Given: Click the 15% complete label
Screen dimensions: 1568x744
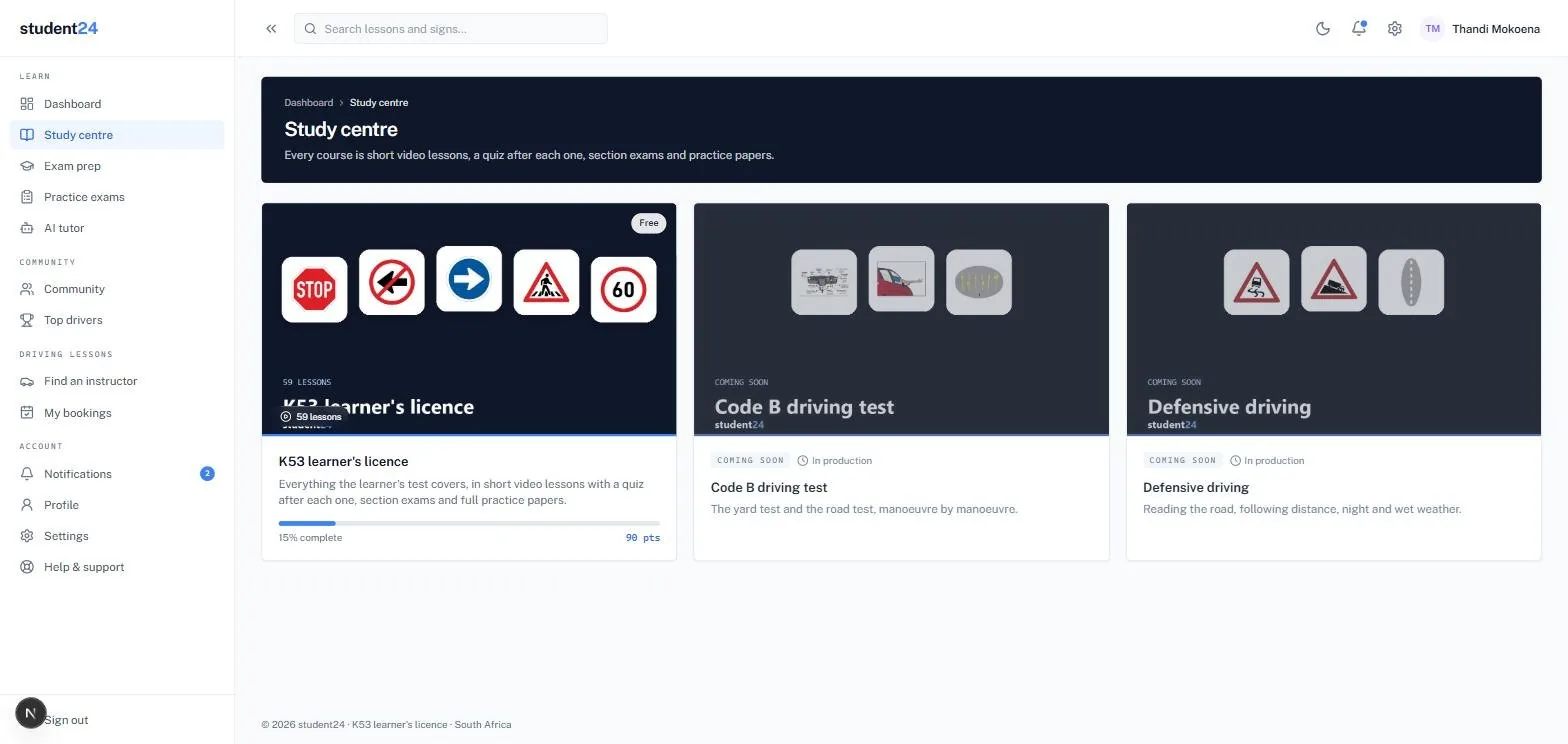Looking at the screenshot, I should pyautogui.click(x=310, y=538).
